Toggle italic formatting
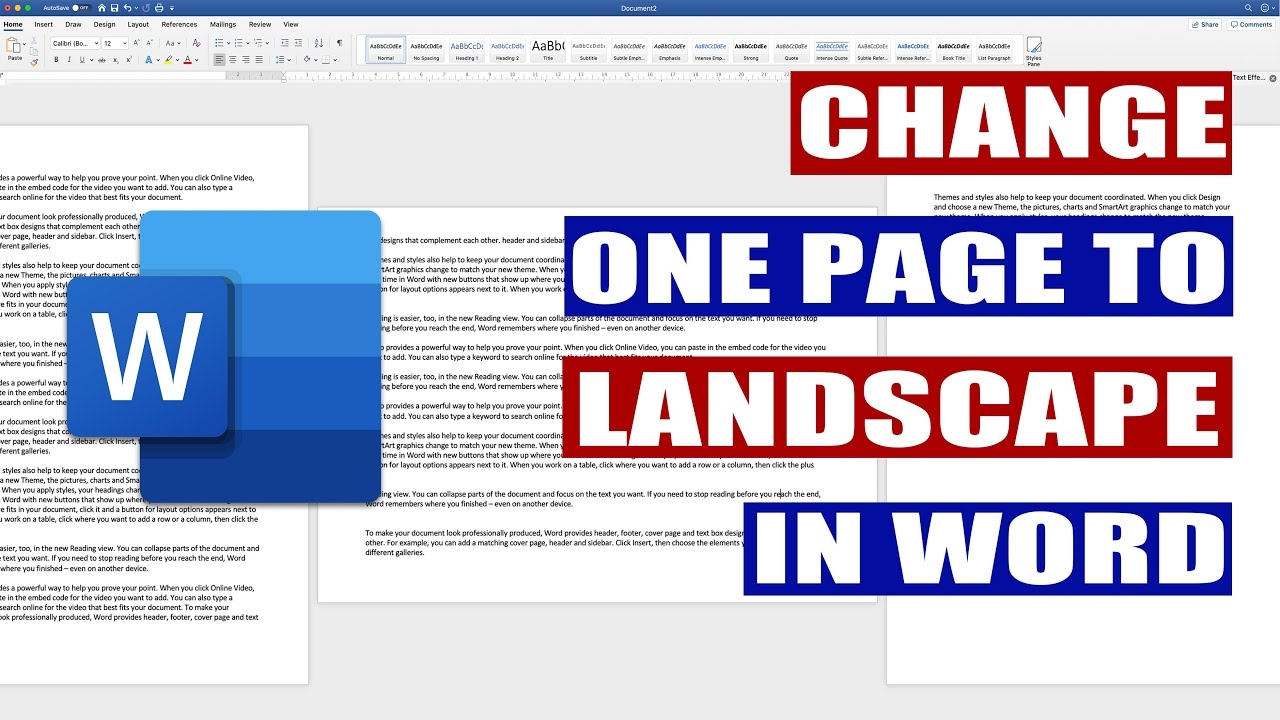 click(x=70, y=60)
